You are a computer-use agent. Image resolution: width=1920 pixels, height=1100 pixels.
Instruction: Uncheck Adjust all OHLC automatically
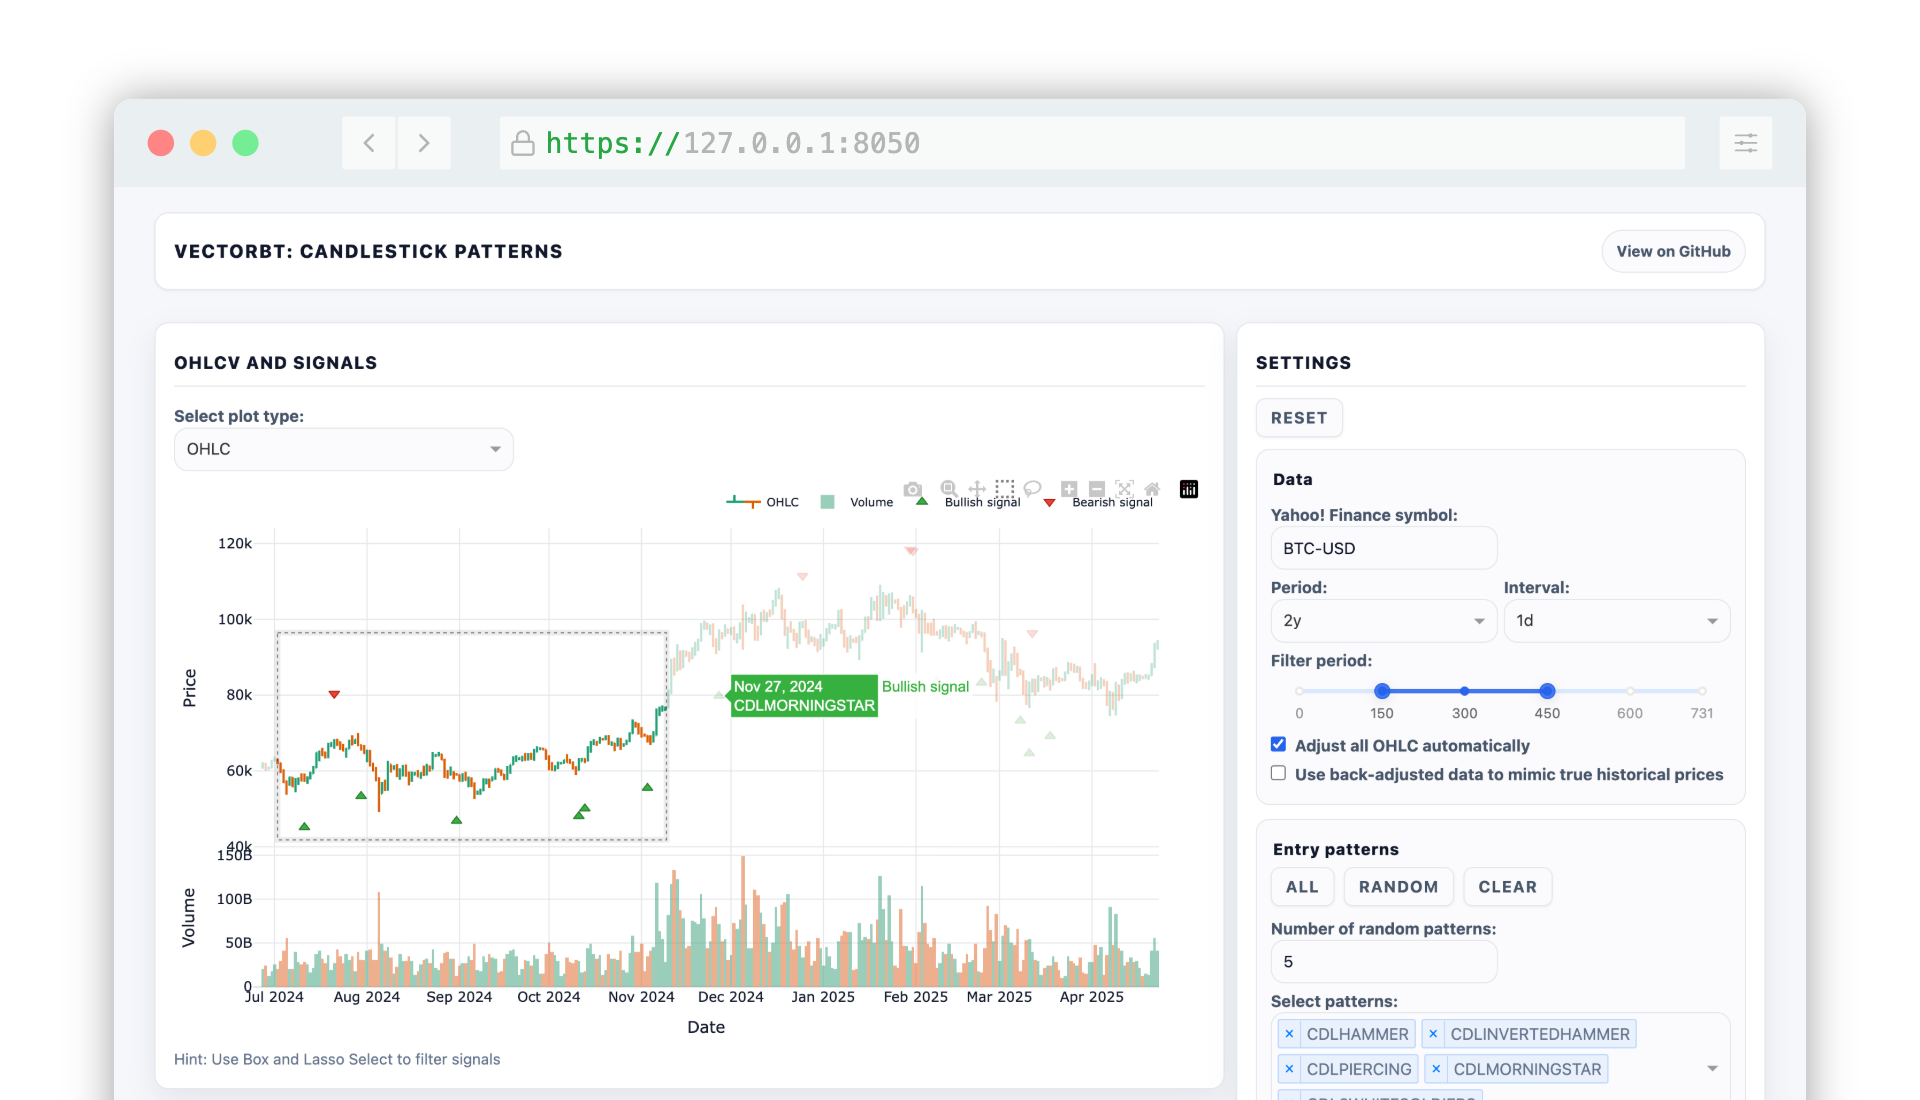(x=1278, y=744)
